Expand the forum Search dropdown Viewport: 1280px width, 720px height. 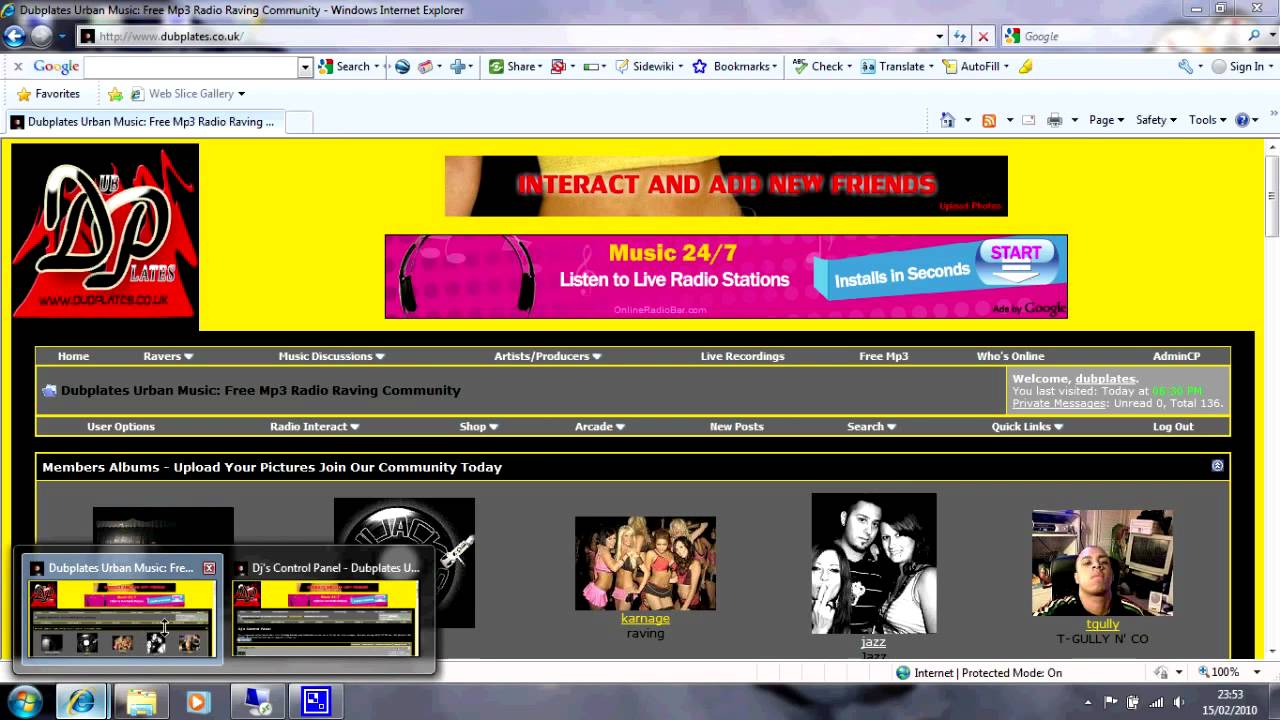[x=871, y=426]
